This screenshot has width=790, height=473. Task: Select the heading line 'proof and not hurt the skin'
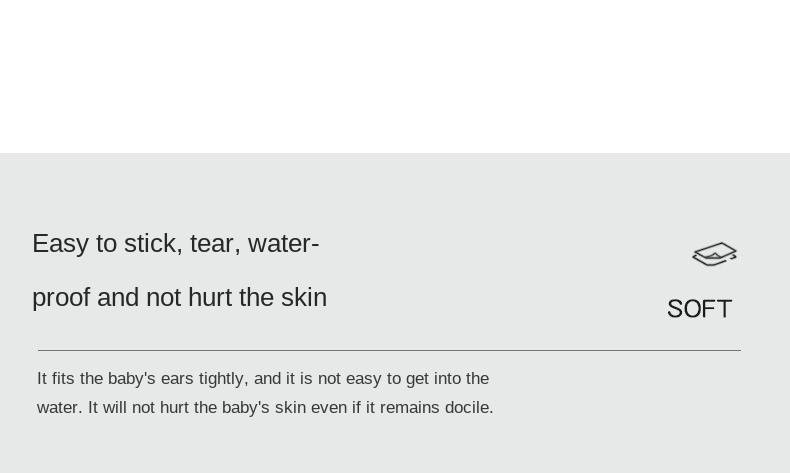coord(179,297)
